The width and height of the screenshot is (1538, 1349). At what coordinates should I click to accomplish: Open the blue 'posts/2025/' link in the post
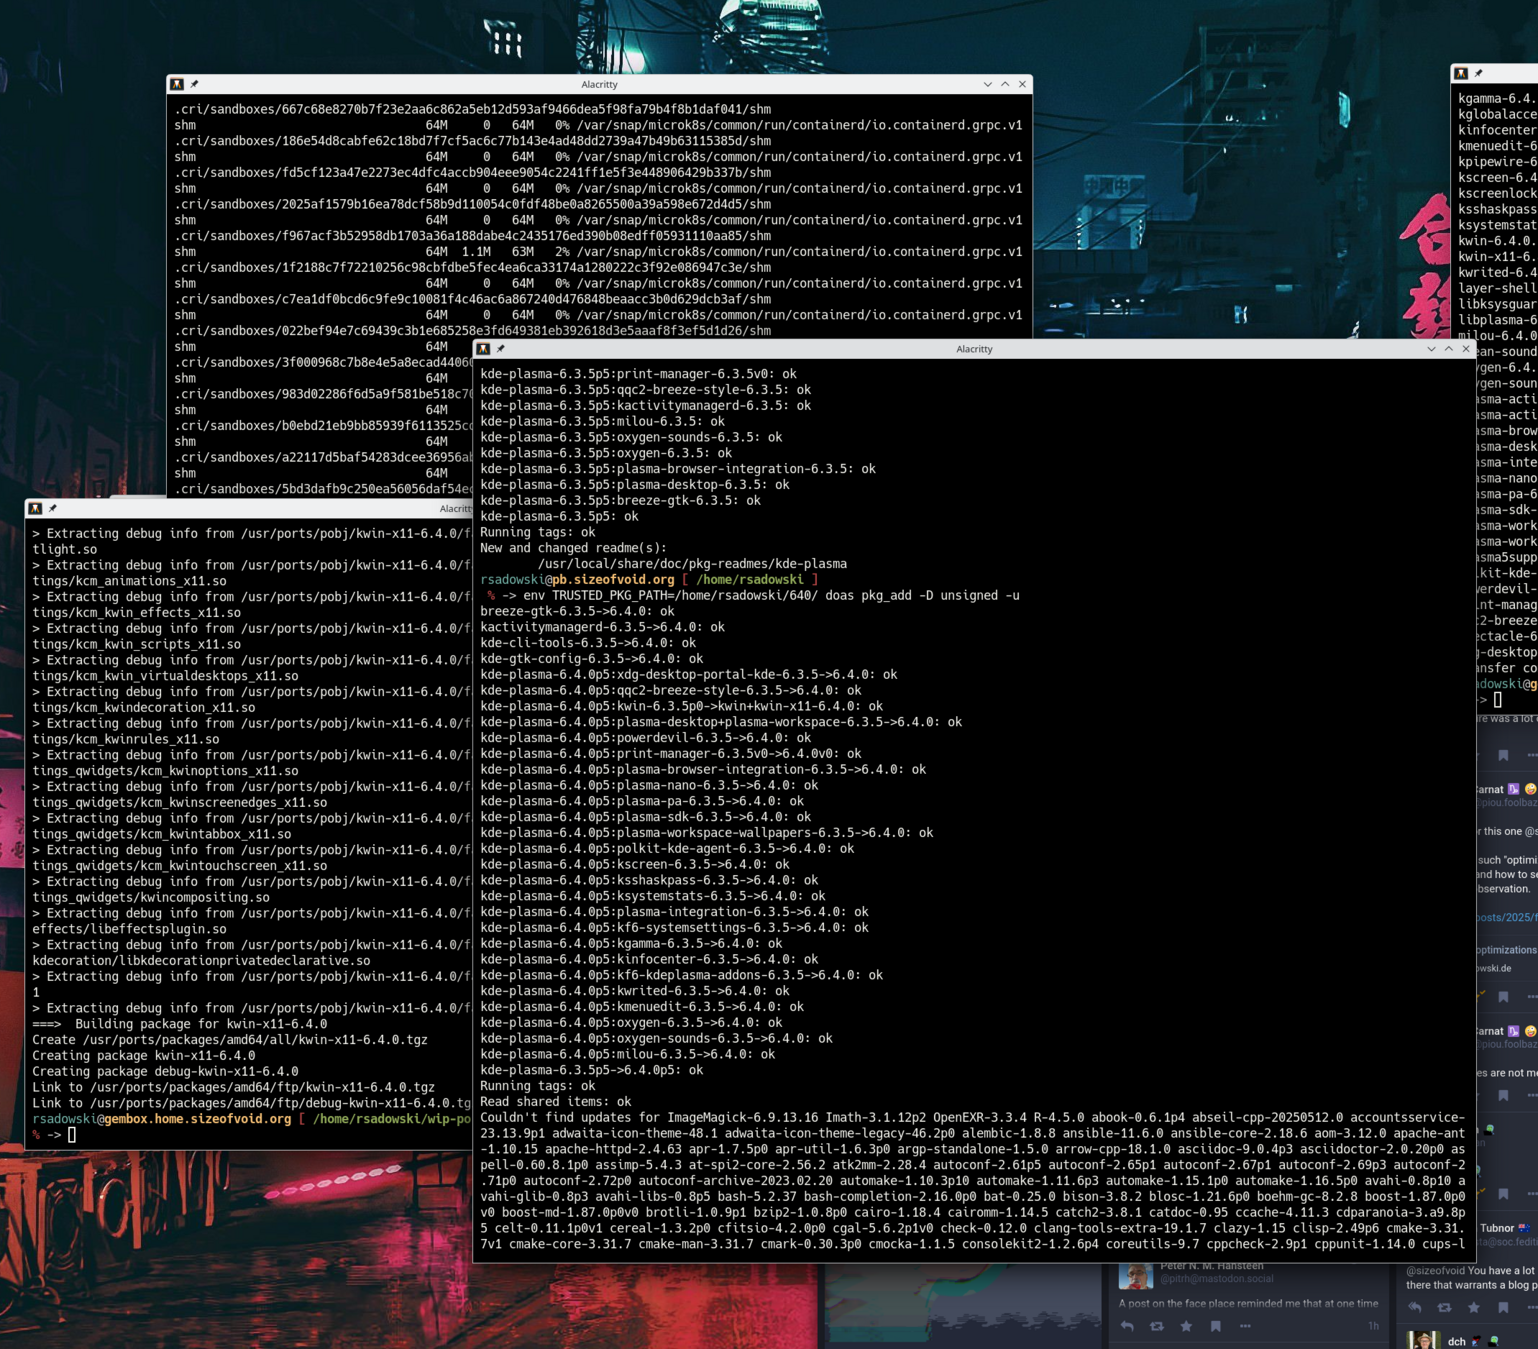(1507, 917)
